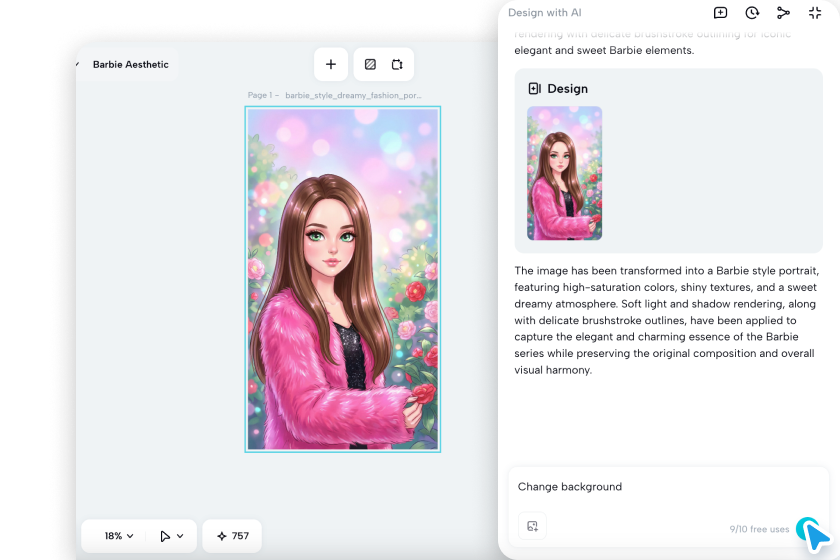Viewport: 840px width, 560px height.
Task: Click the image upload icon in prompt box
Action: click(532, 526)
